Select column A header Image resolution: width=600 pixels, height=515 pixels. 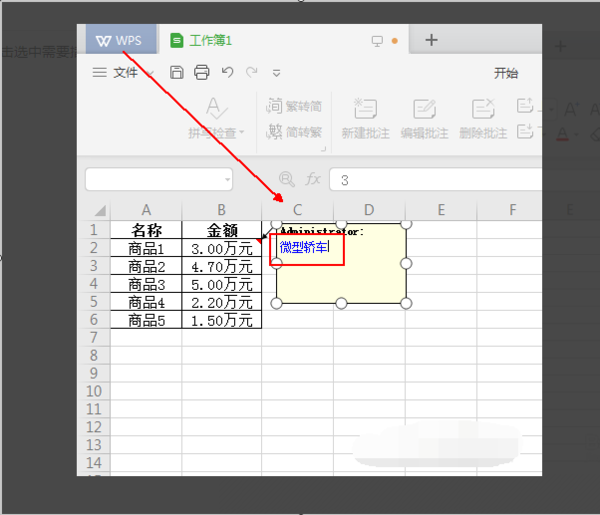coord(146,210)
